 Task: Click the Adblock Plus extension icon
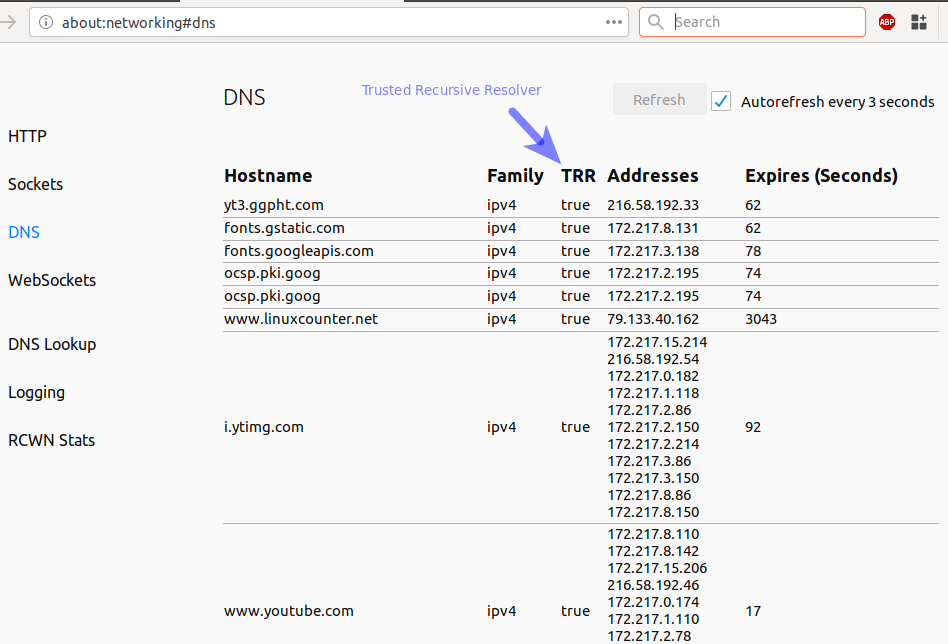pos(887,22)
